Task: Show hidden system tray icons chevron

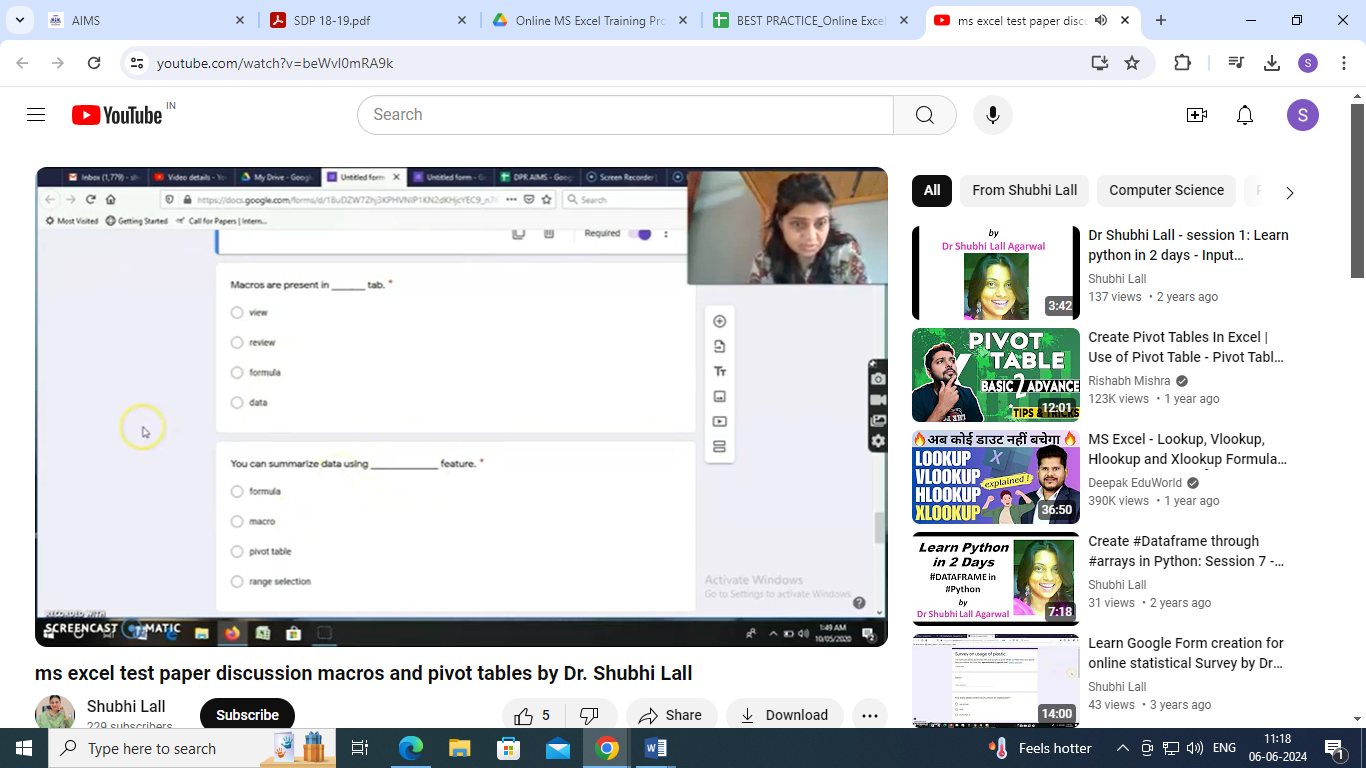Action: point(1122,748)
